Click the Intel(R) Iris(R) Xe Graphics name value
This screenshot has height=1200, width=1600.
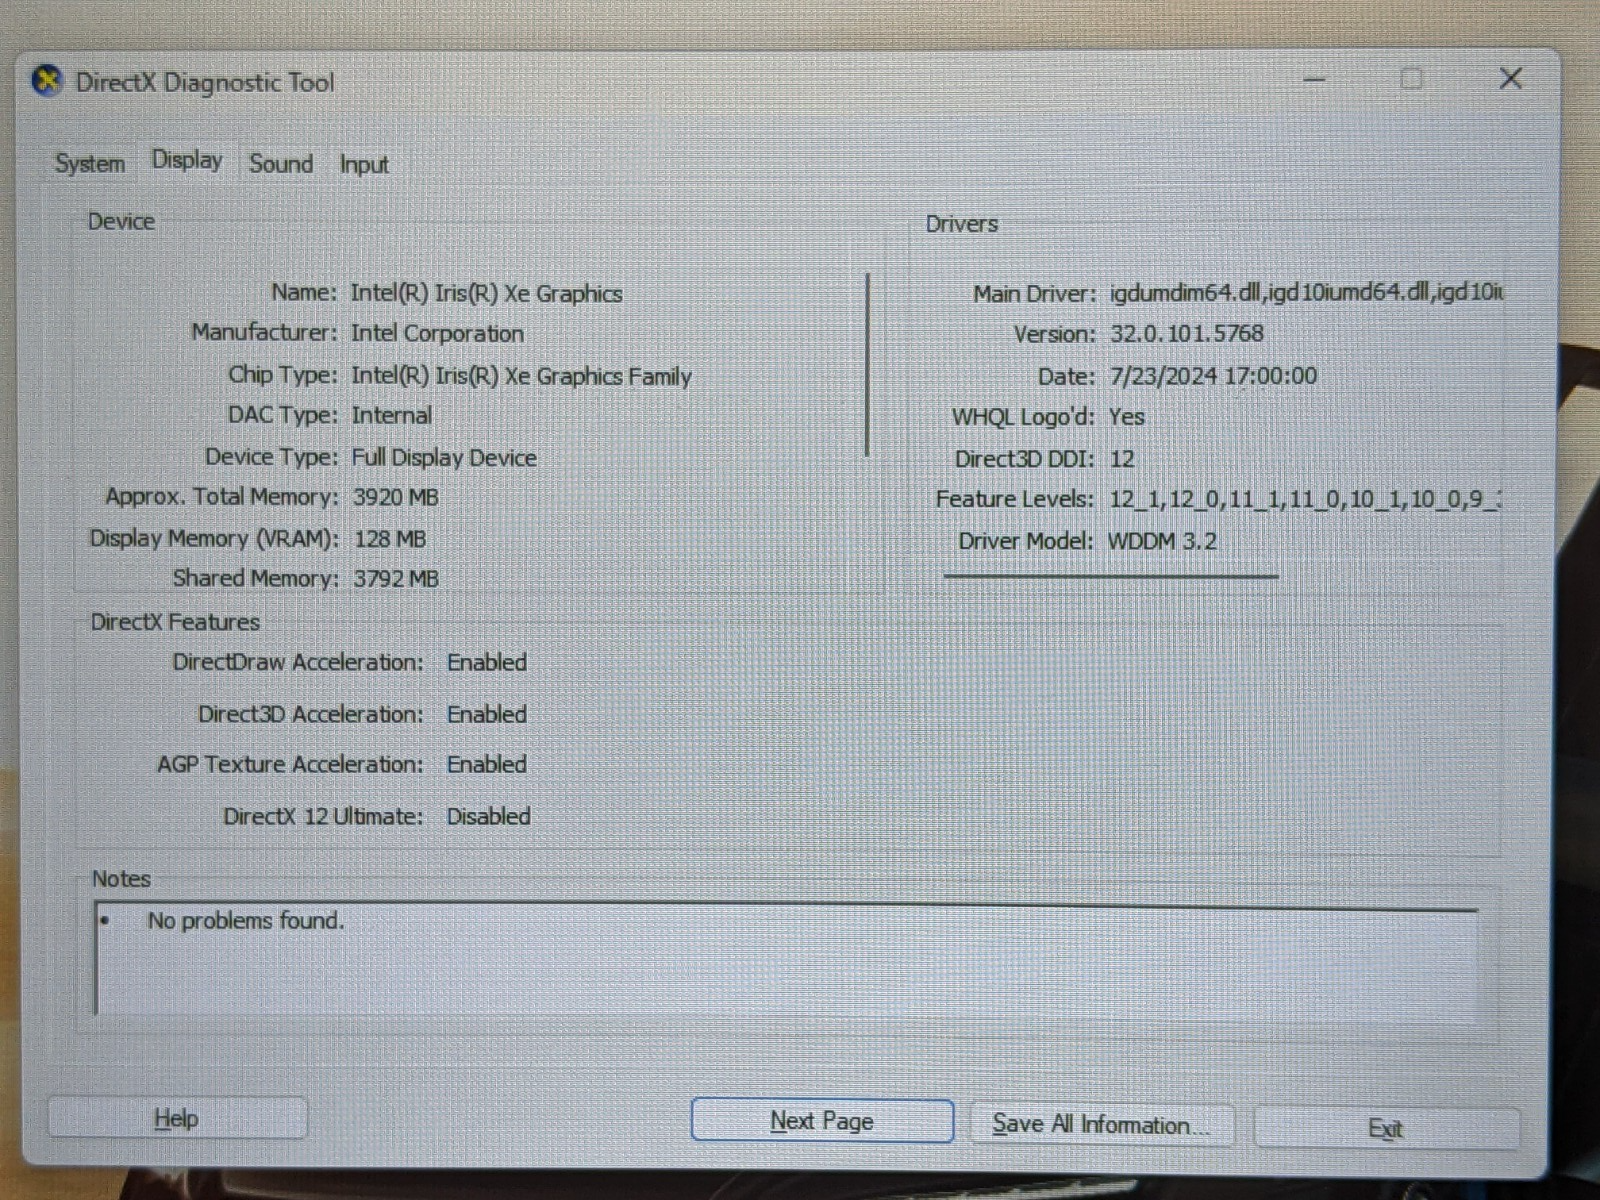(486, 294)
